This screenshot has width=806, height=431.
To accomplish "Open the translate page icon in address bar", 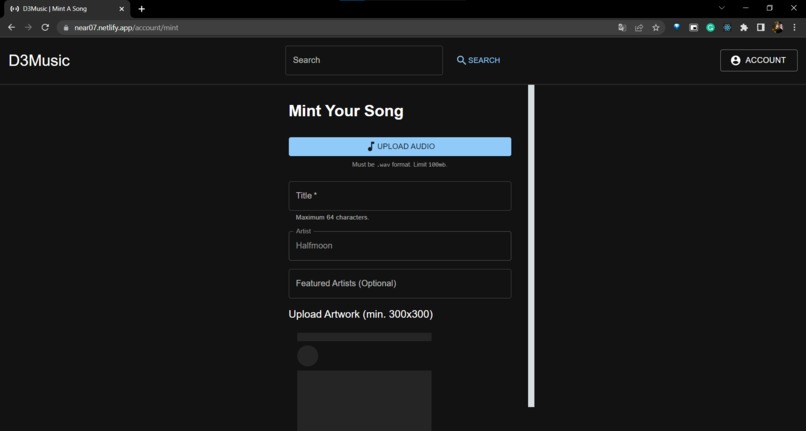I will (x=622, y=28).
